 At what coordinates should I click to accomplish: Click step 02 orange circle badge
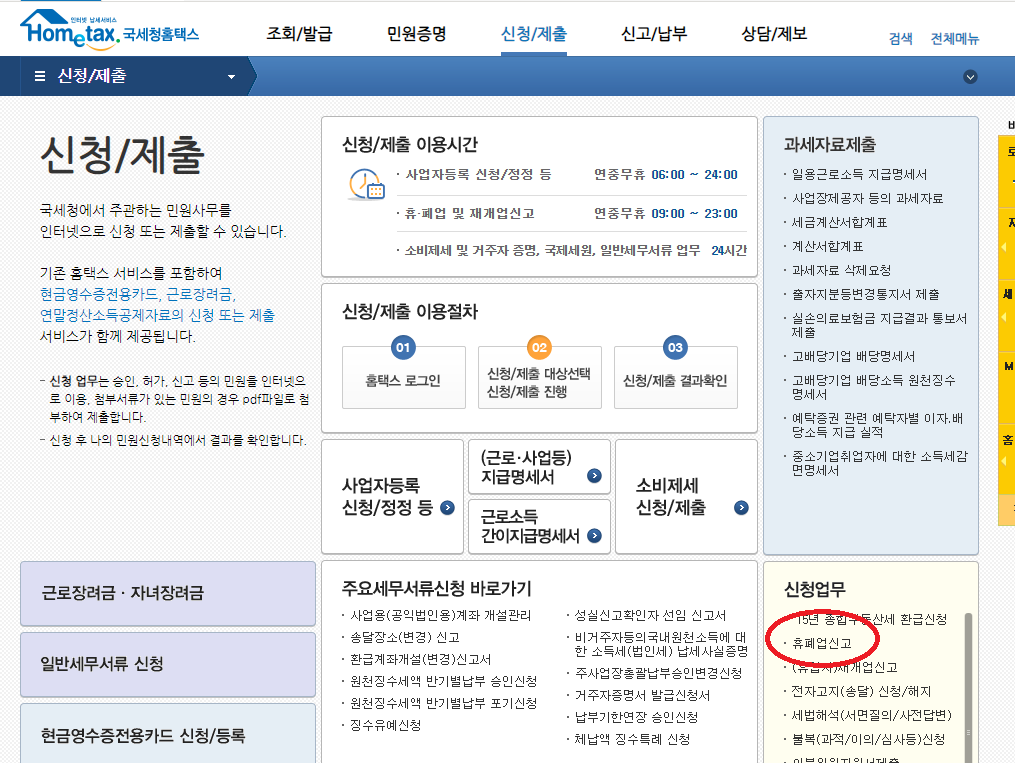[x=539, y=348]
